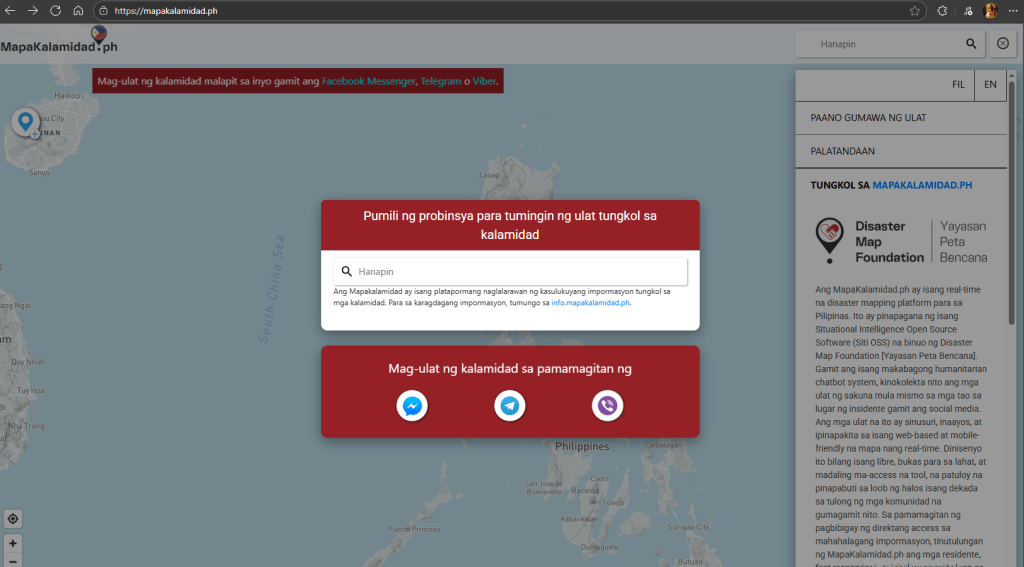Click the top-right search magnifier icon
The width and height of the screenshot is (1024, 567).
[970, 44]
